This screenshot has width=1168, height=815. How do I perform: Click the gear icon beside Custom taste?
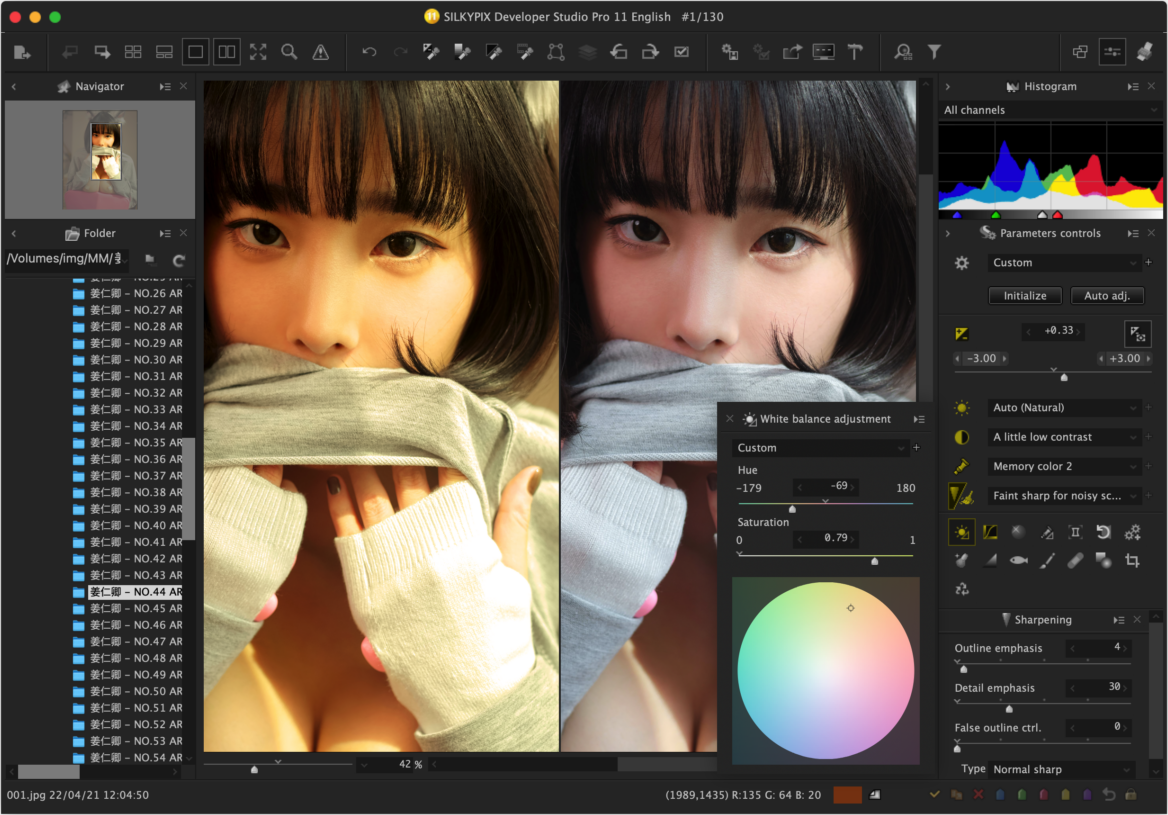click(x=962, y=263)
